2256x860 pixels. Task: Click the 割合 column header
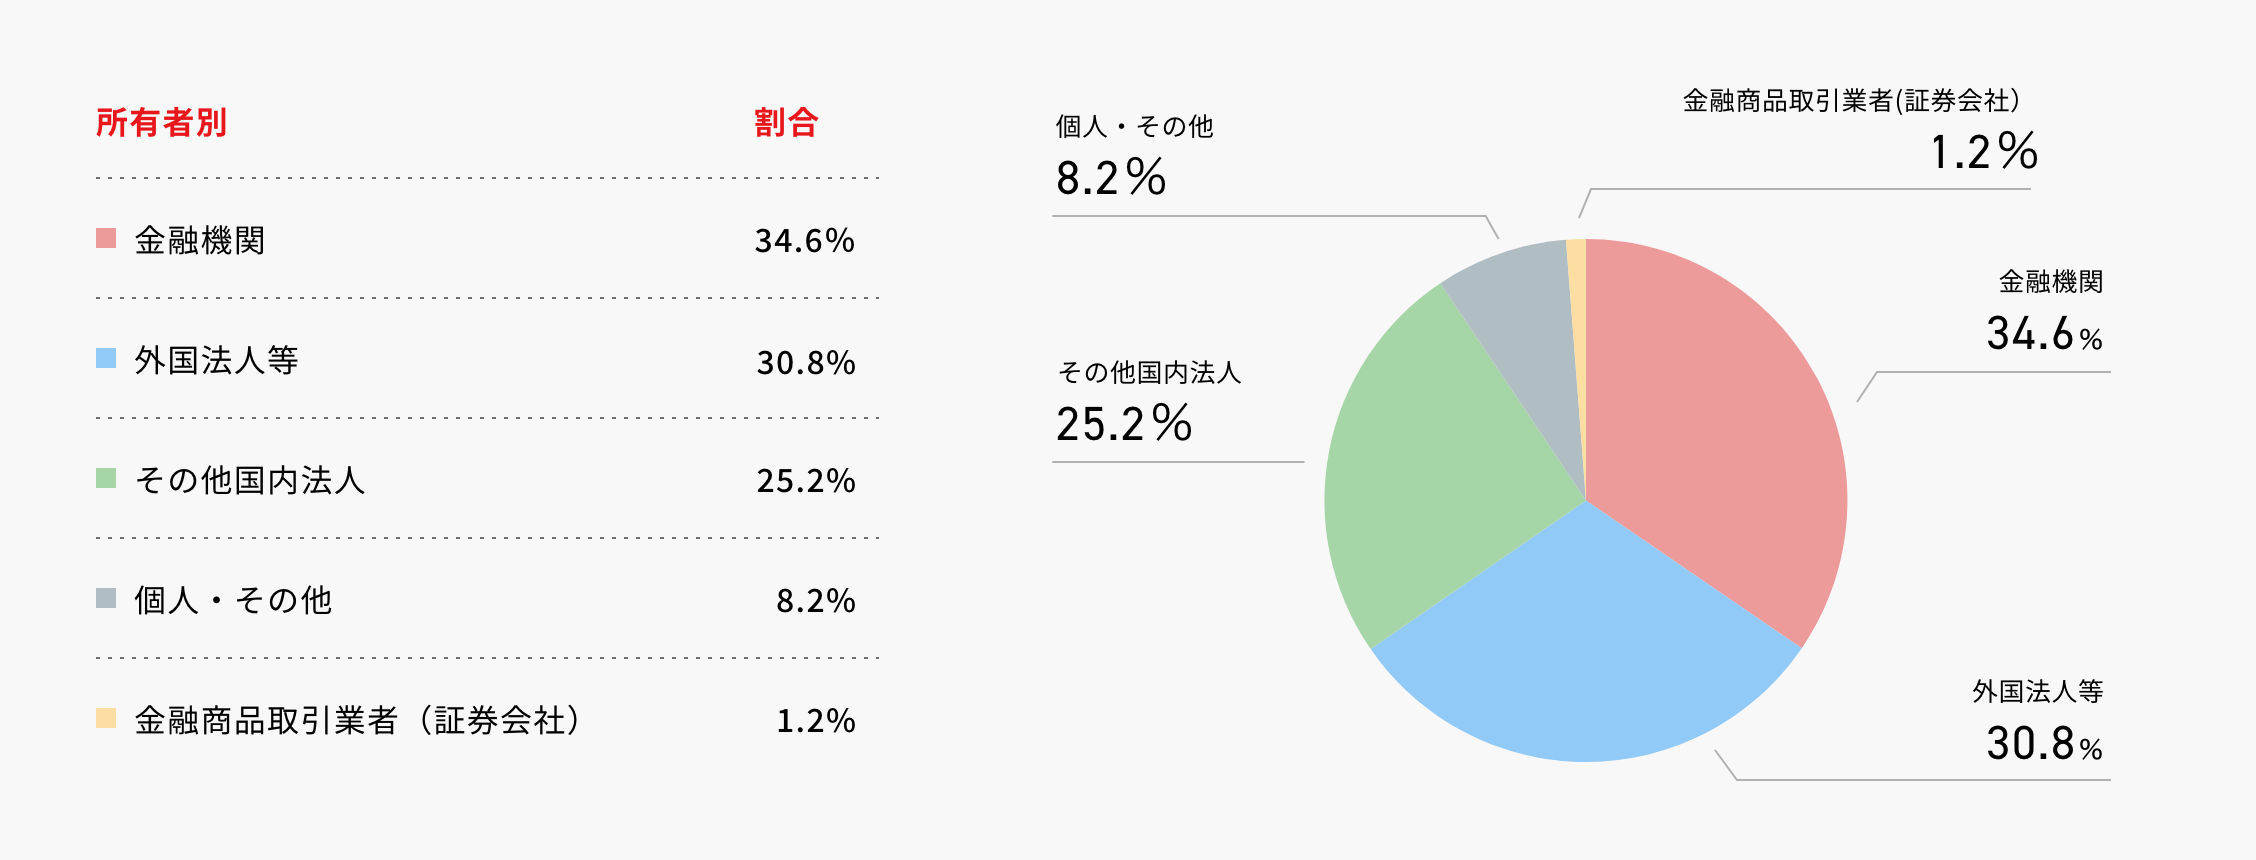786,123
